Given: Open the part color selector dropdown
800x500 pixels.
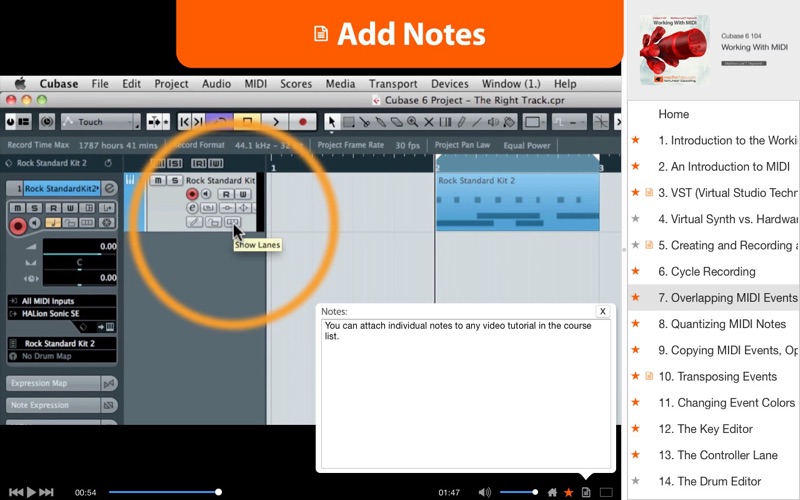Looking at the screenshot, I should click(534, 122).
